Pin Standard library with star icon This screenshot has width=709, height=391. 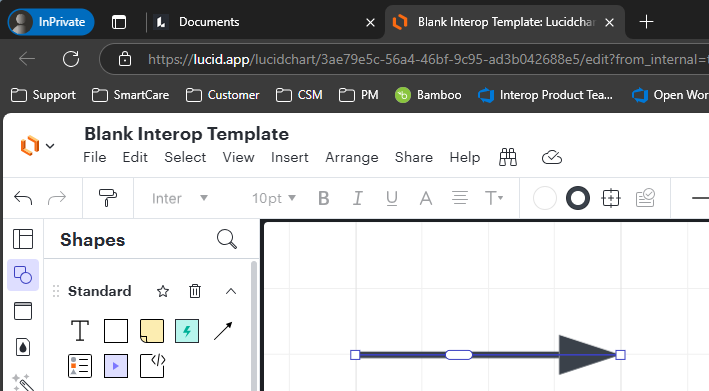(x=163, y=291)
